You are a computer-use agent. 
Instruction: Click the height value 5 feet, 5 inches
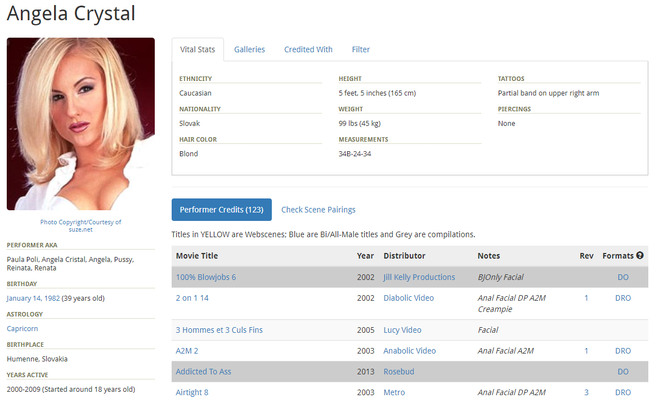click(x=377, y=93)
